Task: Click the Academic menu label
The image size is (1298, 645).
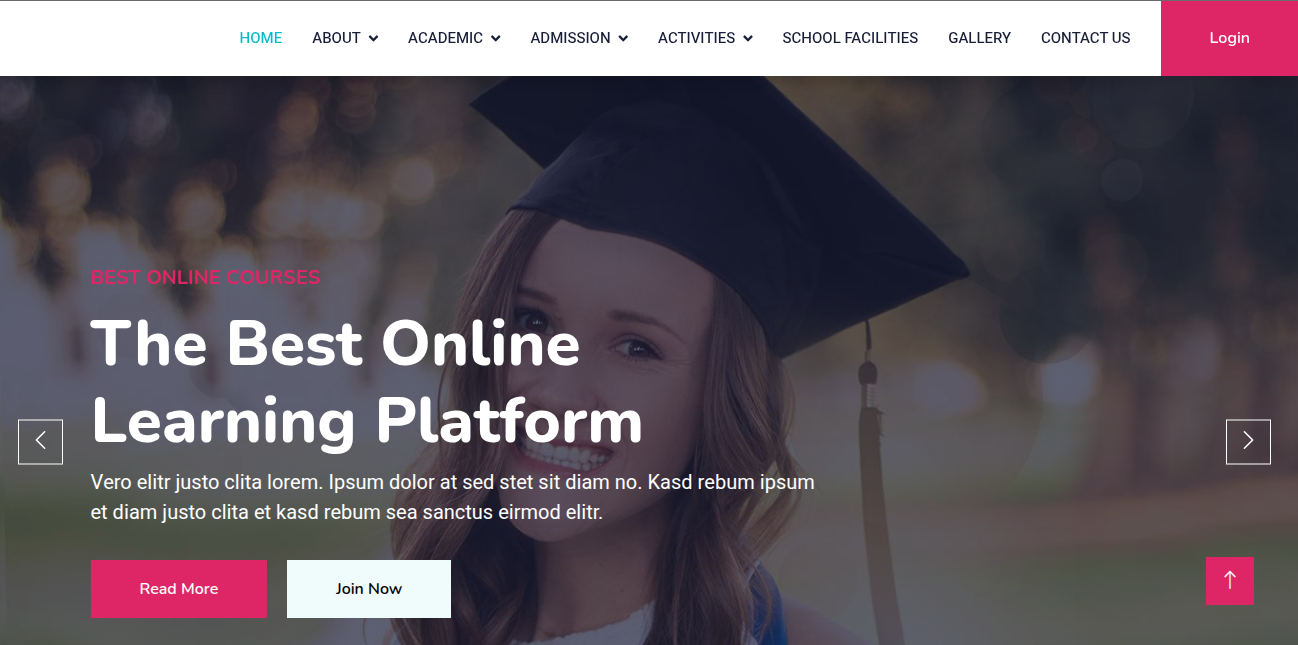Action: (445, 38)
